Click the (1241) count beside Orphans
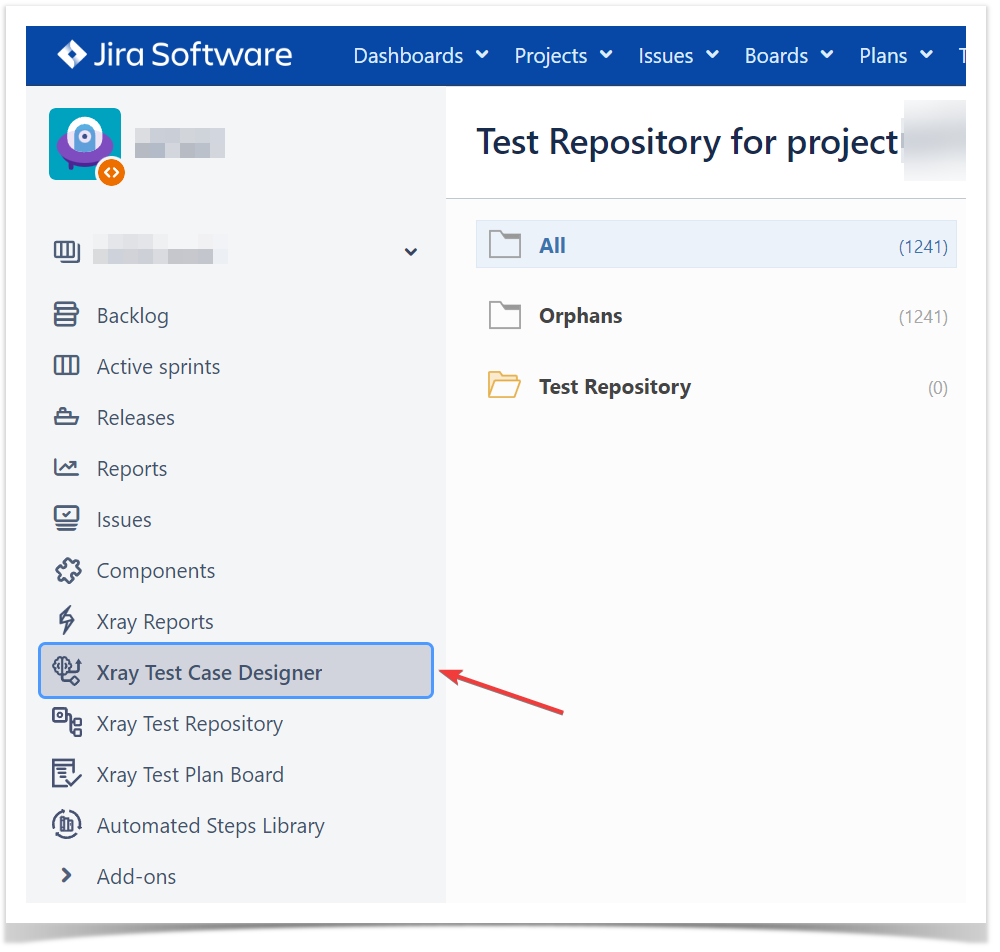Image resolution: width=1000 pixels, height=952 pixels. tap(923, 317)
